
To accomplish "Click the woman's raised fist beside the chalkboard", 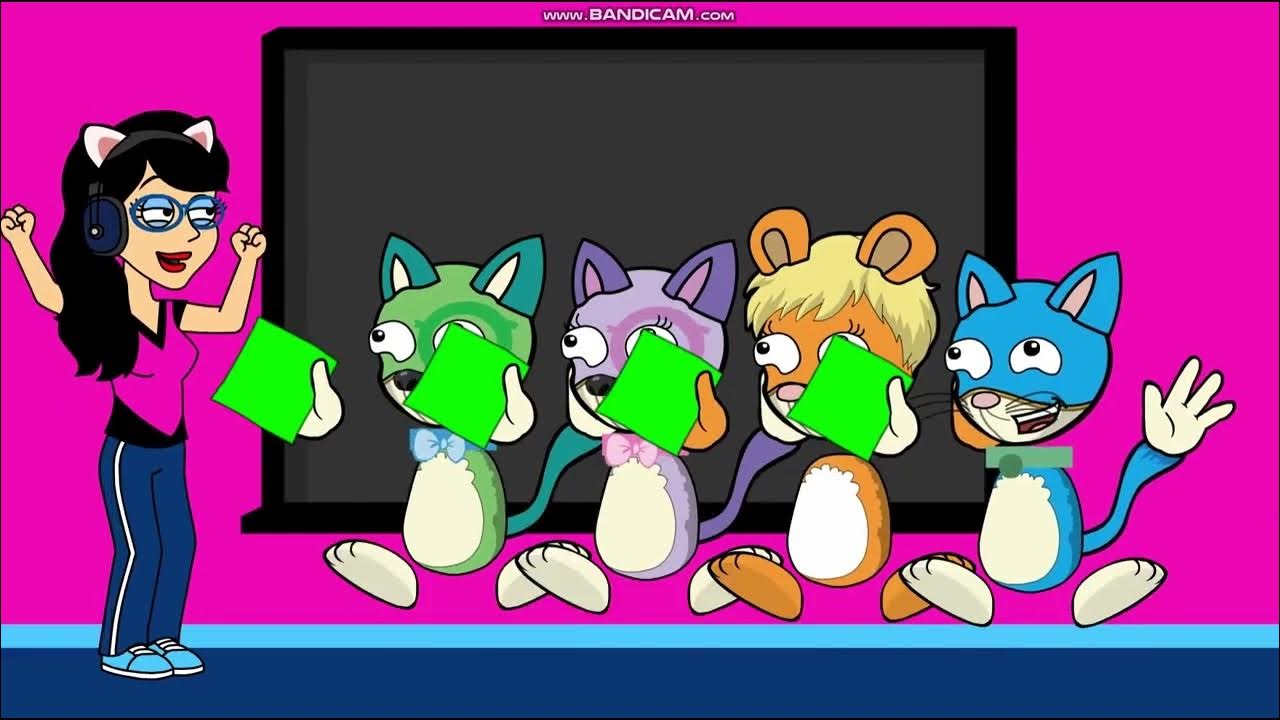I will pyautogui.click(x=249, y=242).
